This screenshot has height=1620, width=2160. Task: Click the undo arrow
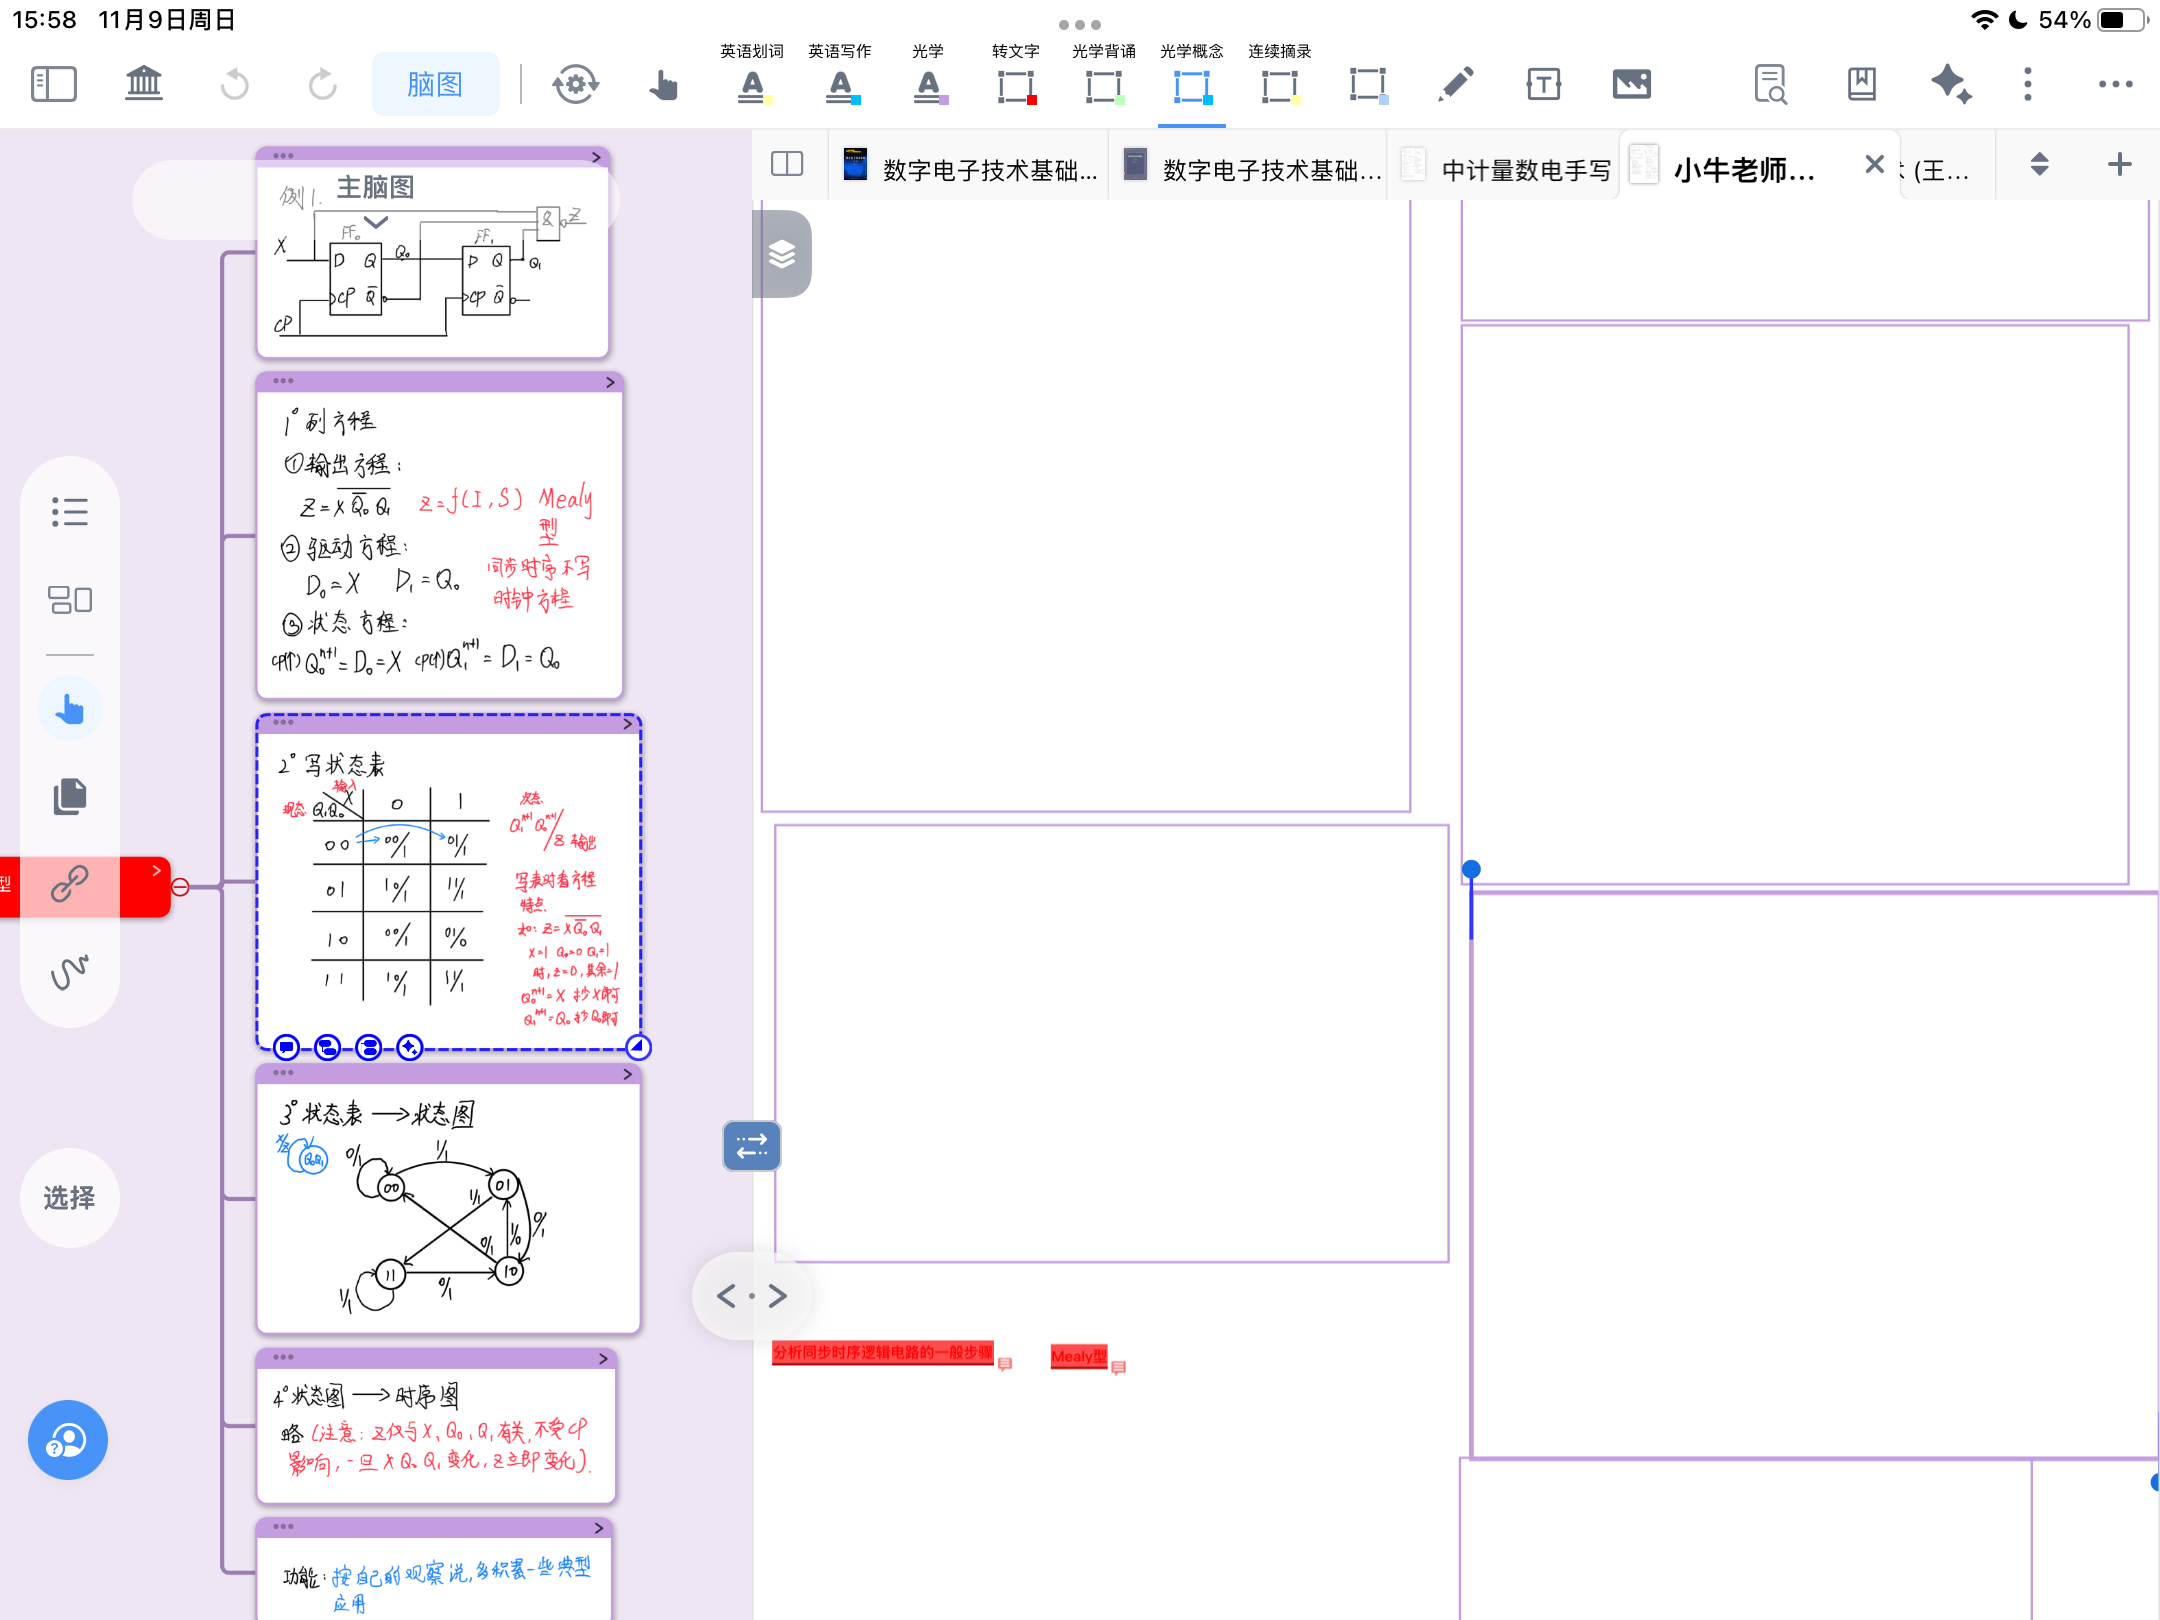point(234,84)
